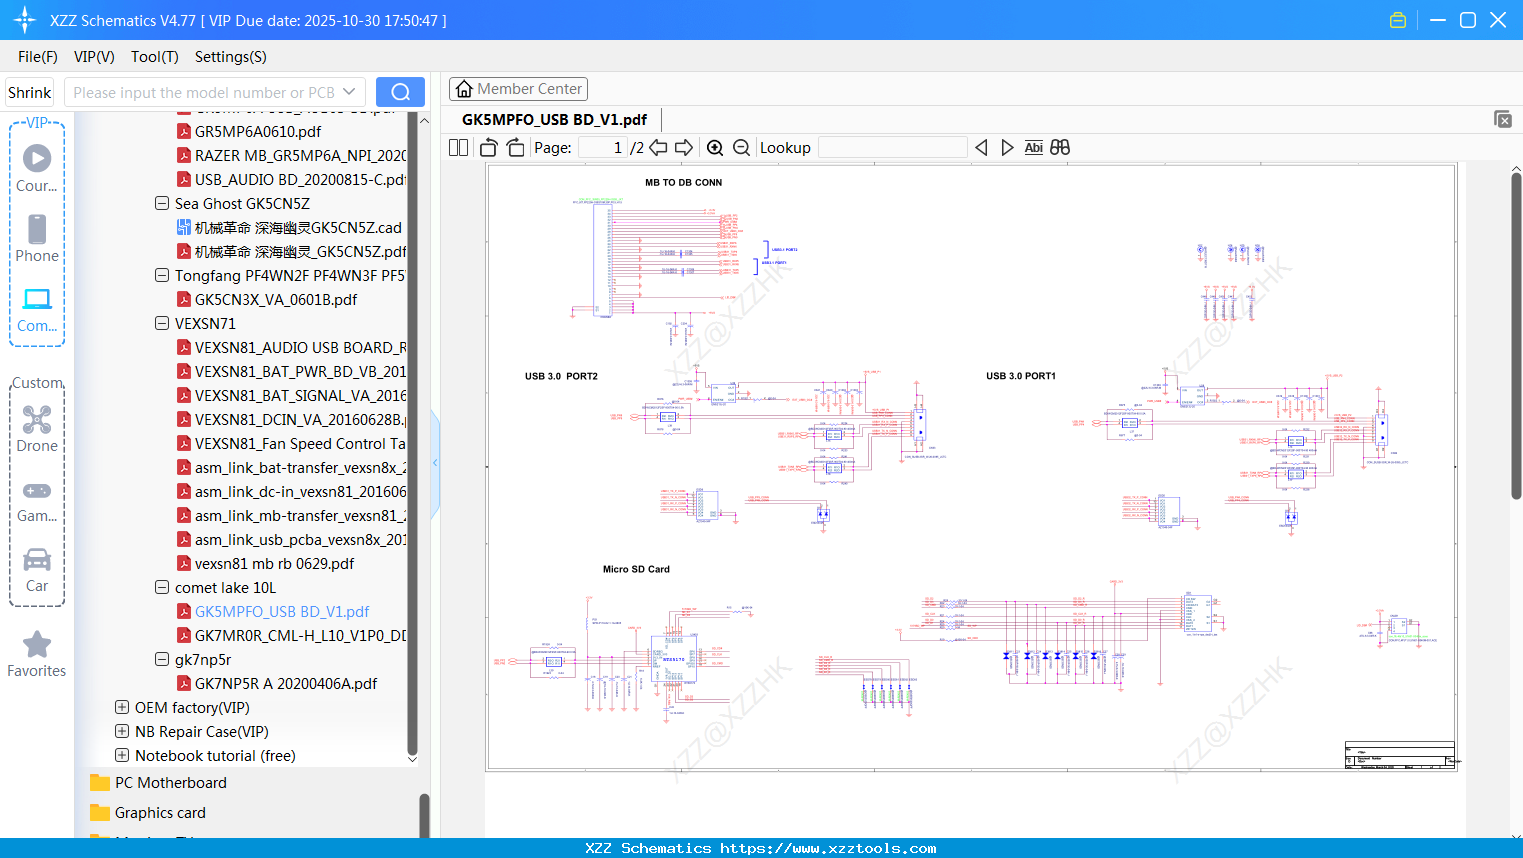The width and height of the screenshot is (1523, 858).
Task: Click the Member Center button
Action: pos(518,89)
